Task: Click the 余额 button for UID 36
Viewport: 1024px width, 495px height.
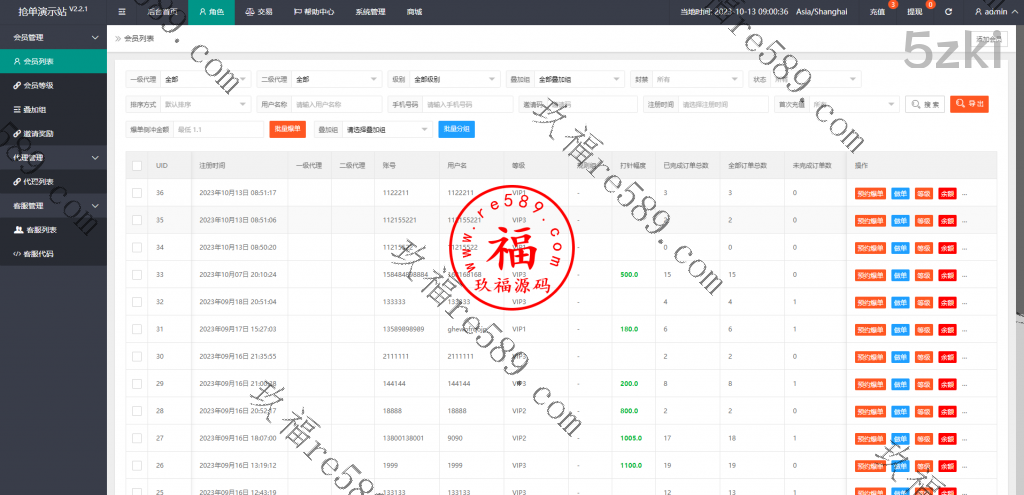Action: point(947,193)
